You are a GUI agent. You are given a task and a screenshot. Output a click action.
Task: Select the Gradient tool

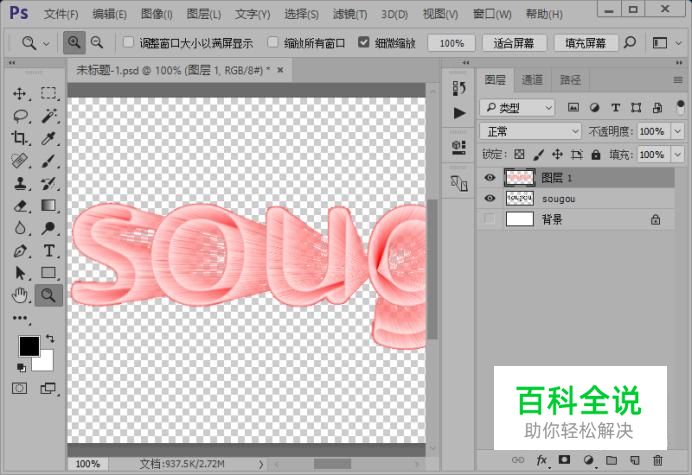click(48, 205)
